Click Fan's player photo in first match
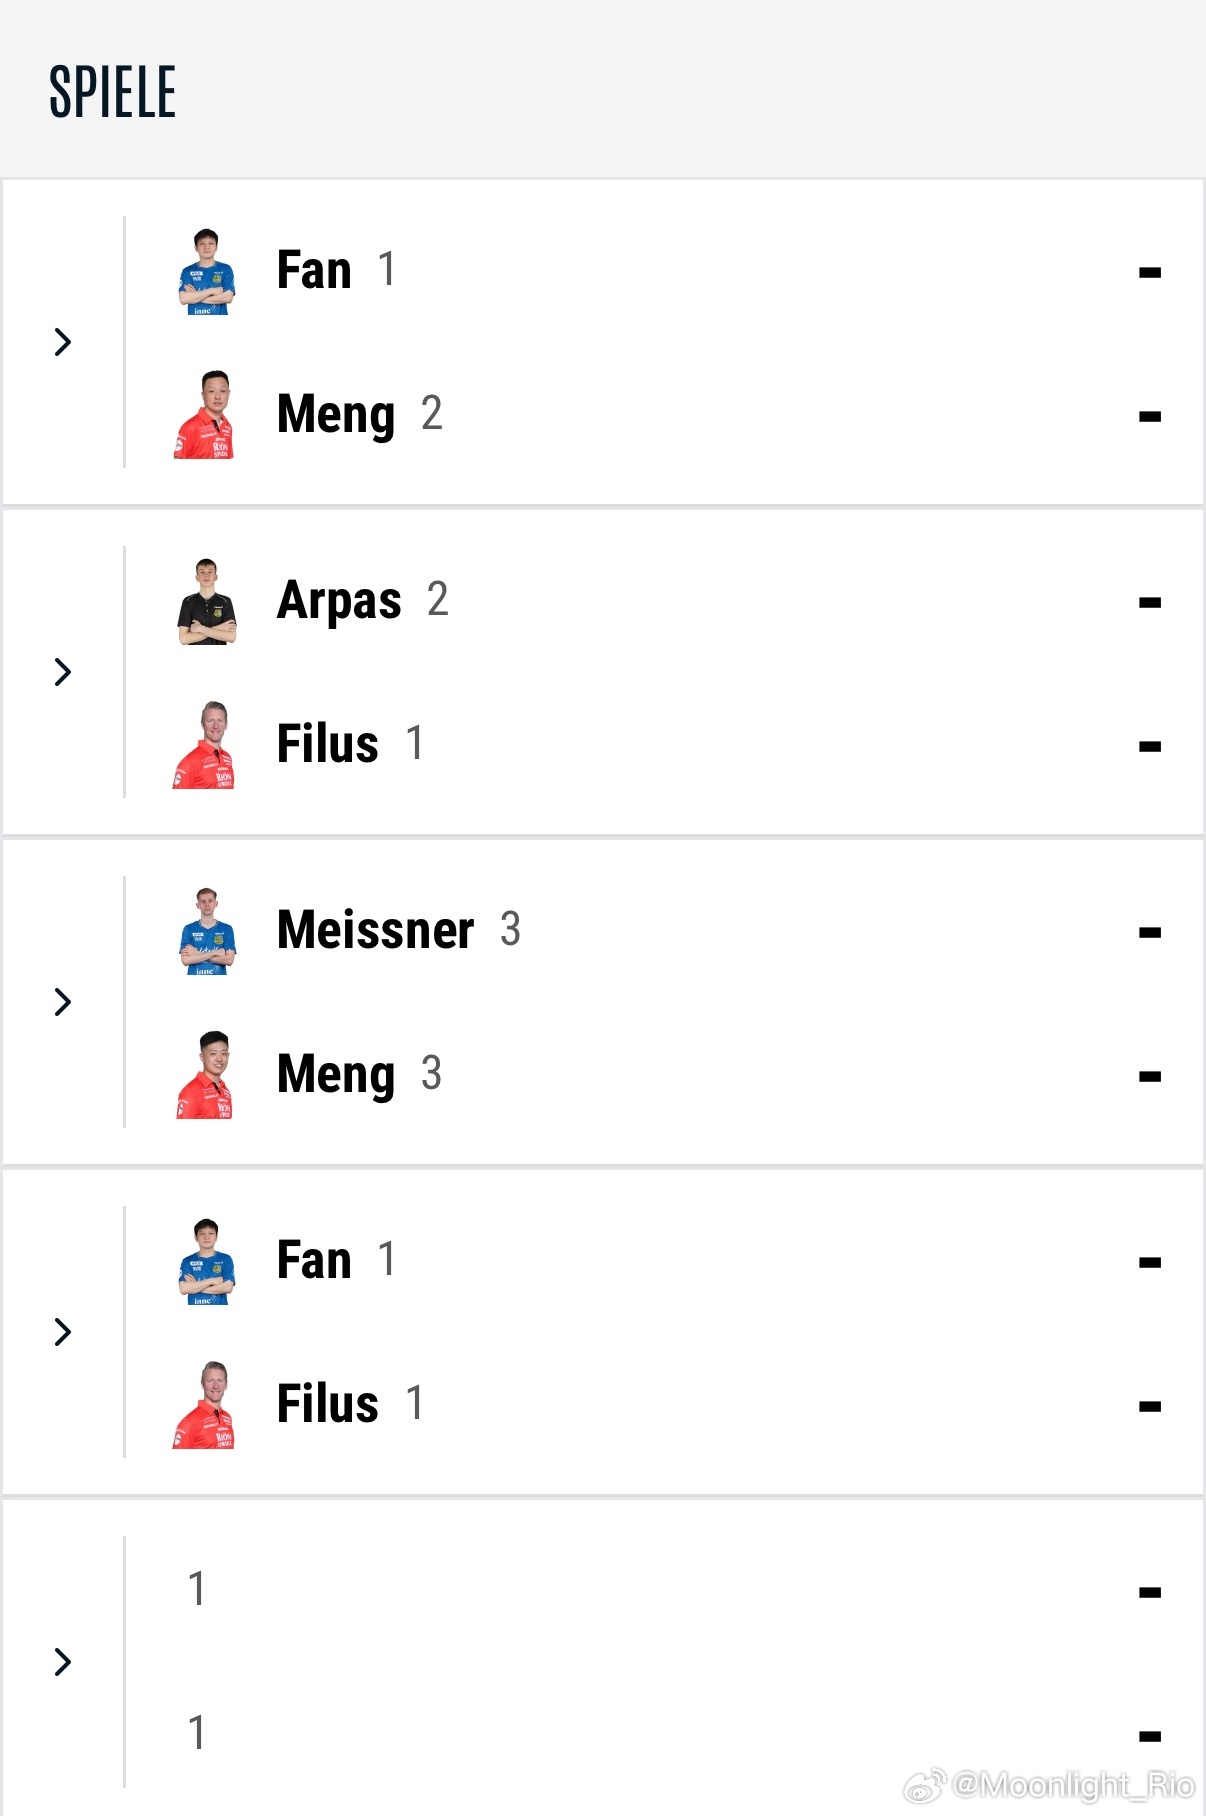The height and width of the screenshot is (1816, 1206). (206, 272)
